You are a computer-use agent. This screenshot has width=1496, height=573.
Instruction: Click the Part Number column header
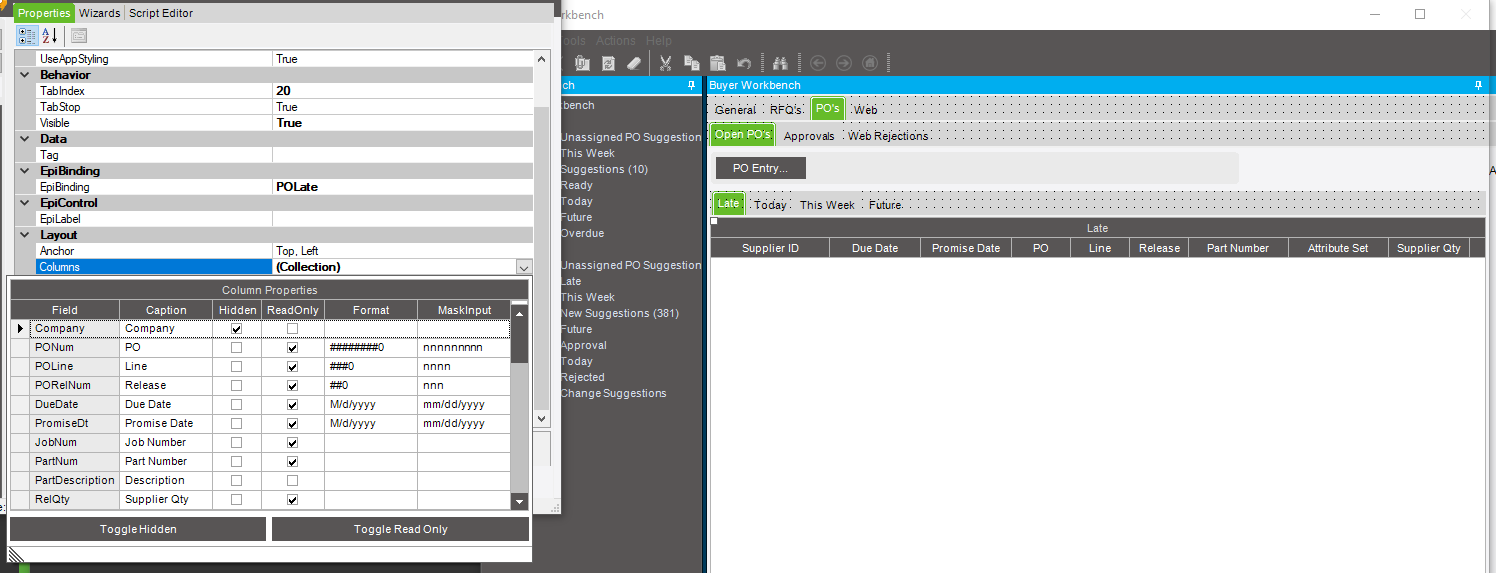[x=1238, y=248]
